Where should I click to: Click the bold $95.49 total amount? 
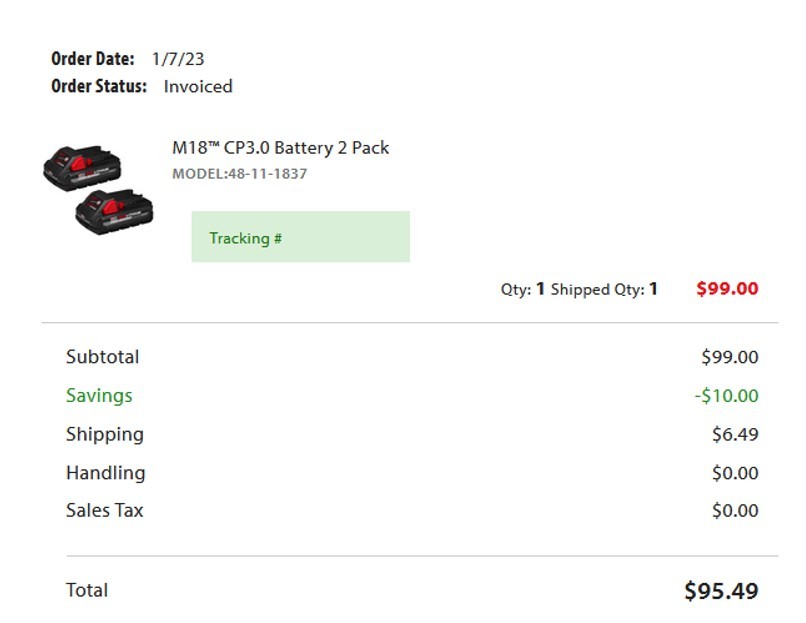(x=721, y=591)
